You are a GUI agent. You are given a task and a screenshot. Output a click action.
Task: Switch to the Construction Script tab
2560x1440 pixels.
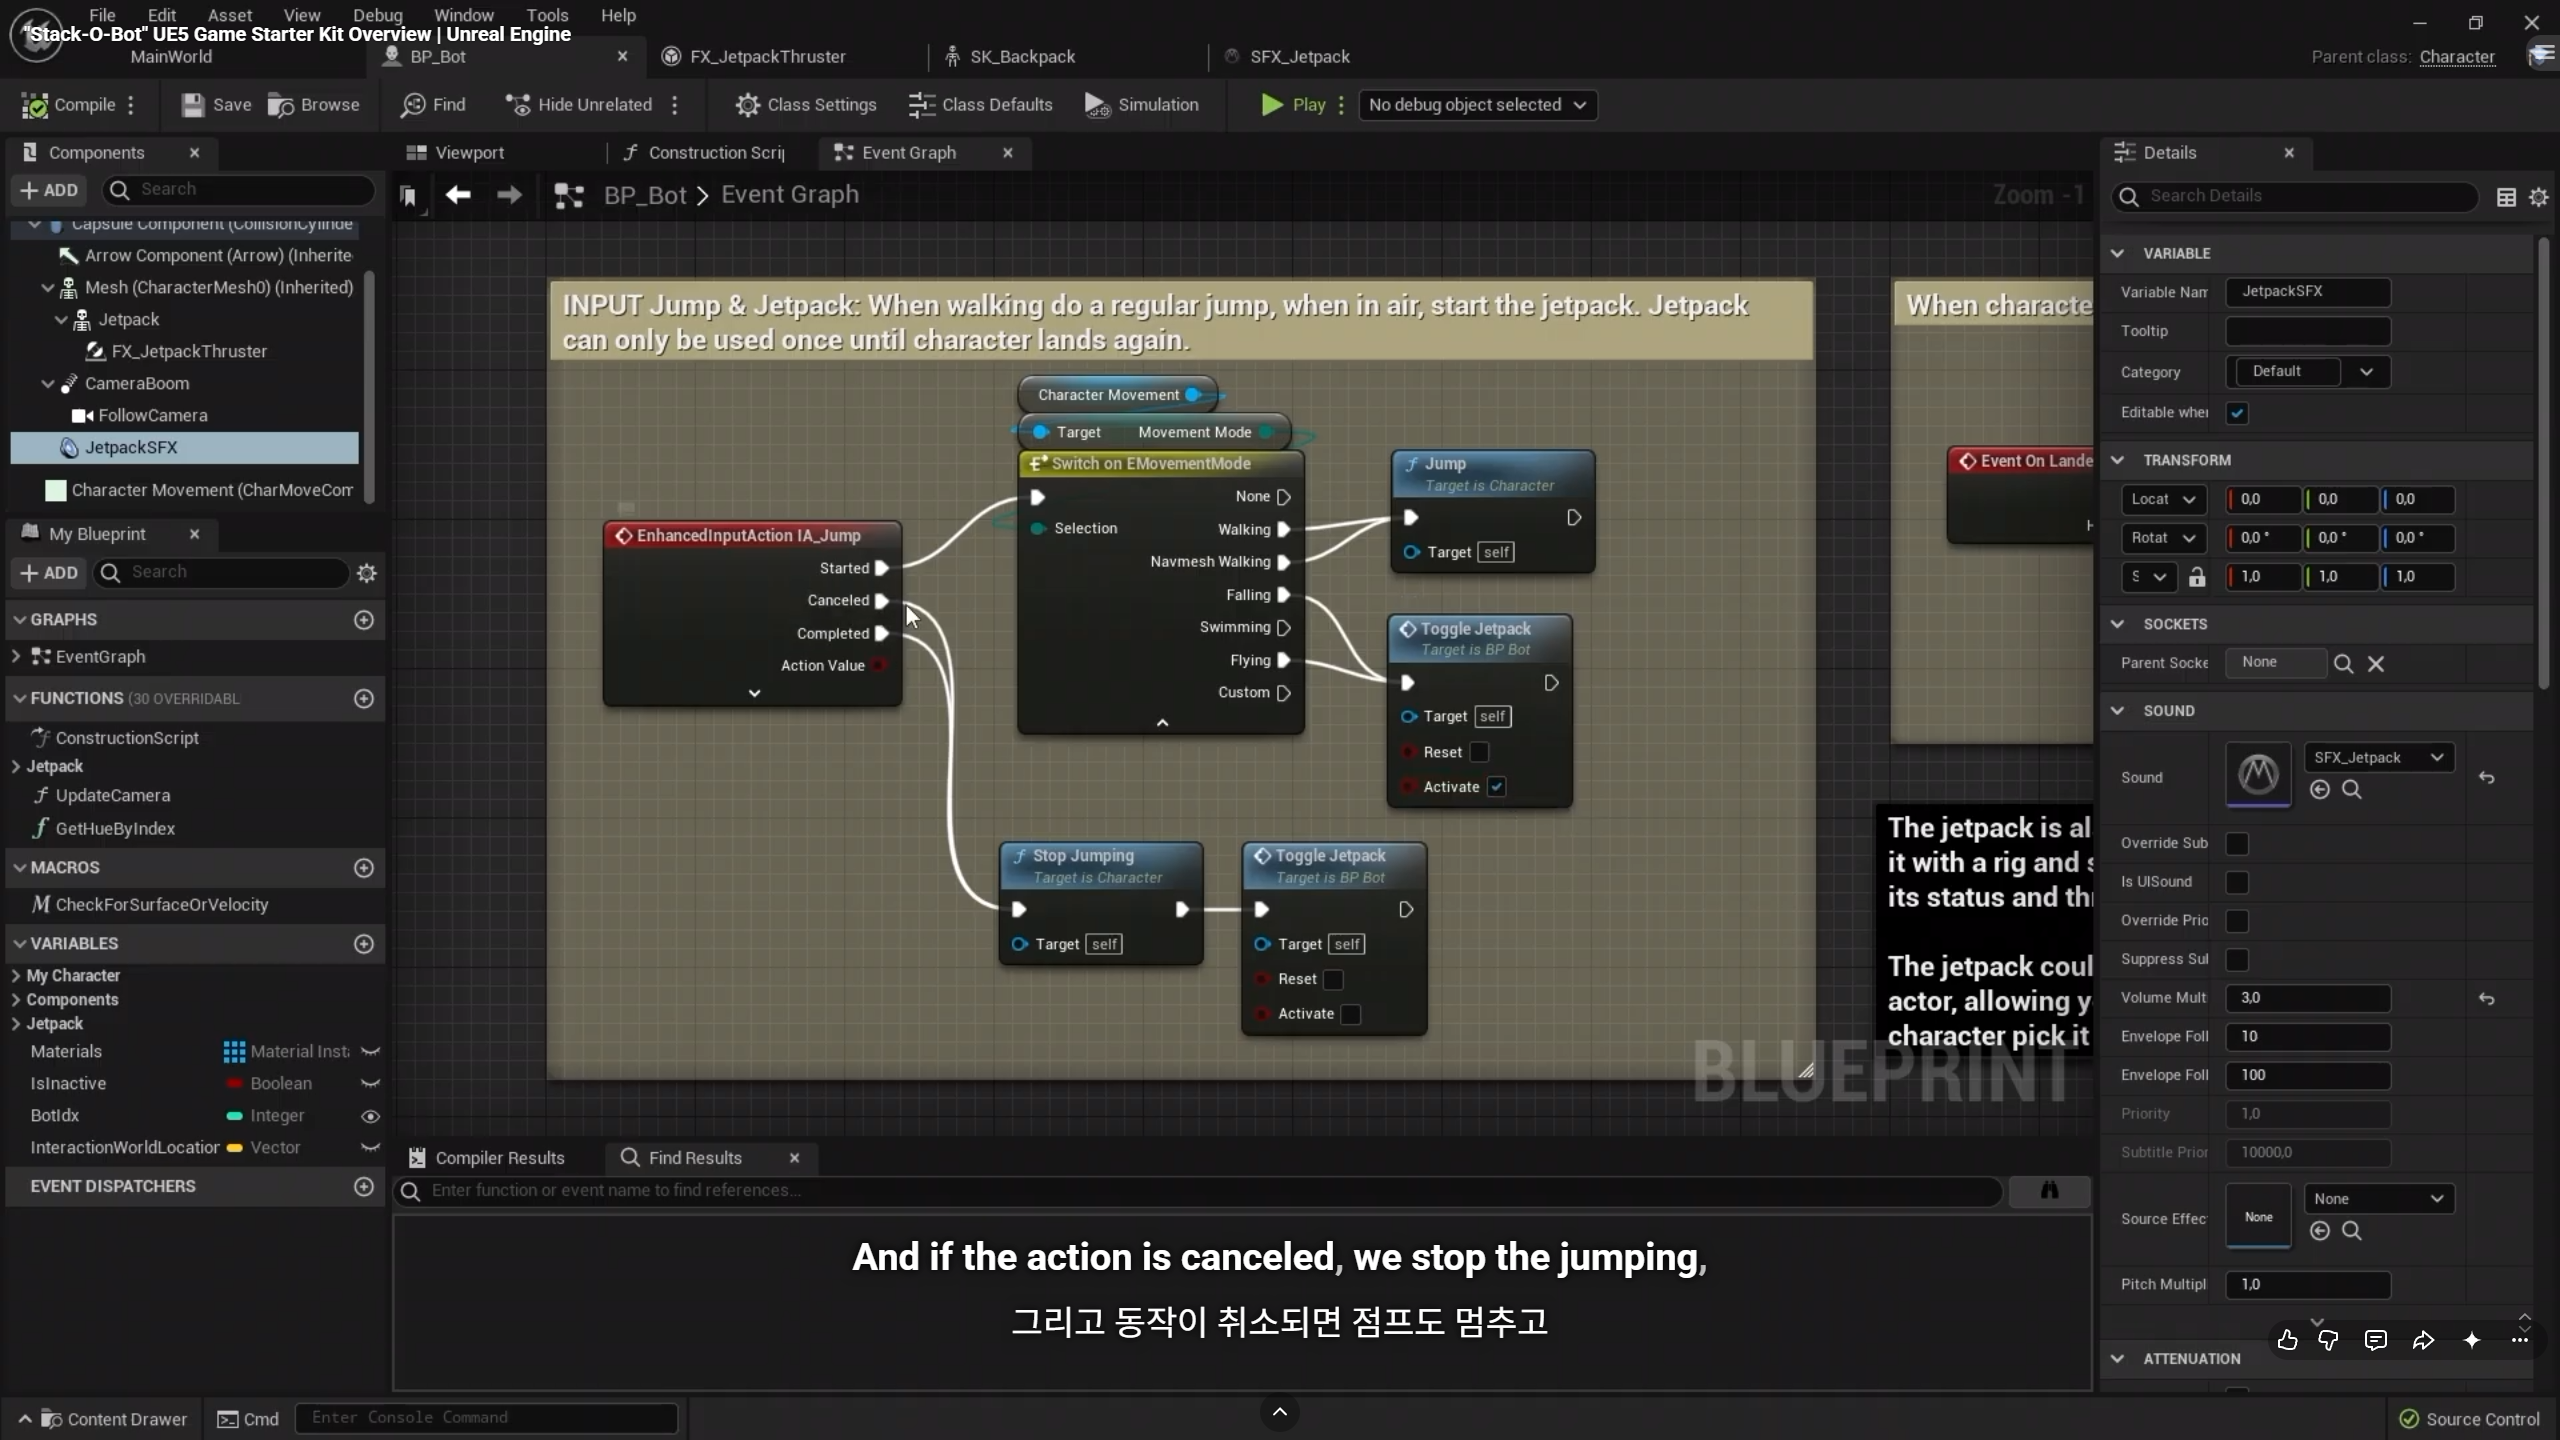[x=703, y=153]
